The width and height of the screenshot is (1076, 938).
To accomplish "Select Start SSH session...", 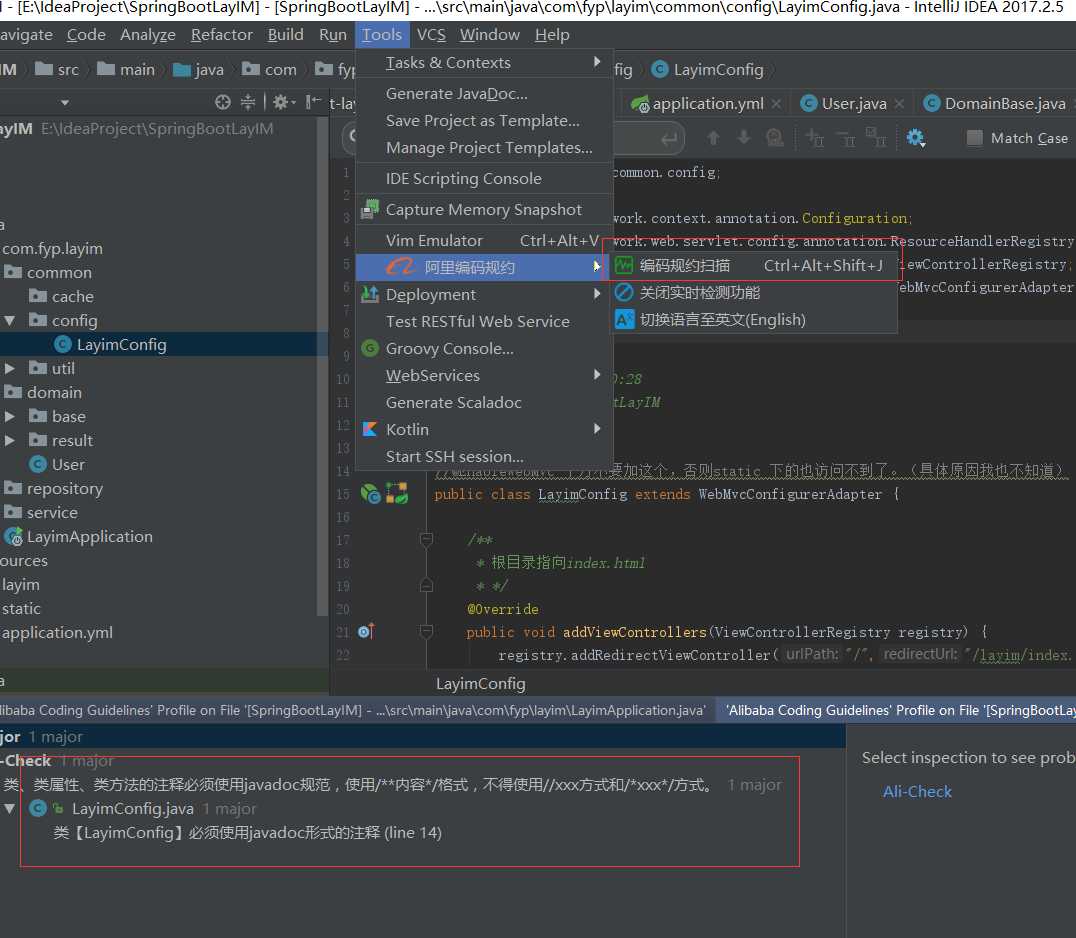I will pyautogui.click(x=484, y=456).
